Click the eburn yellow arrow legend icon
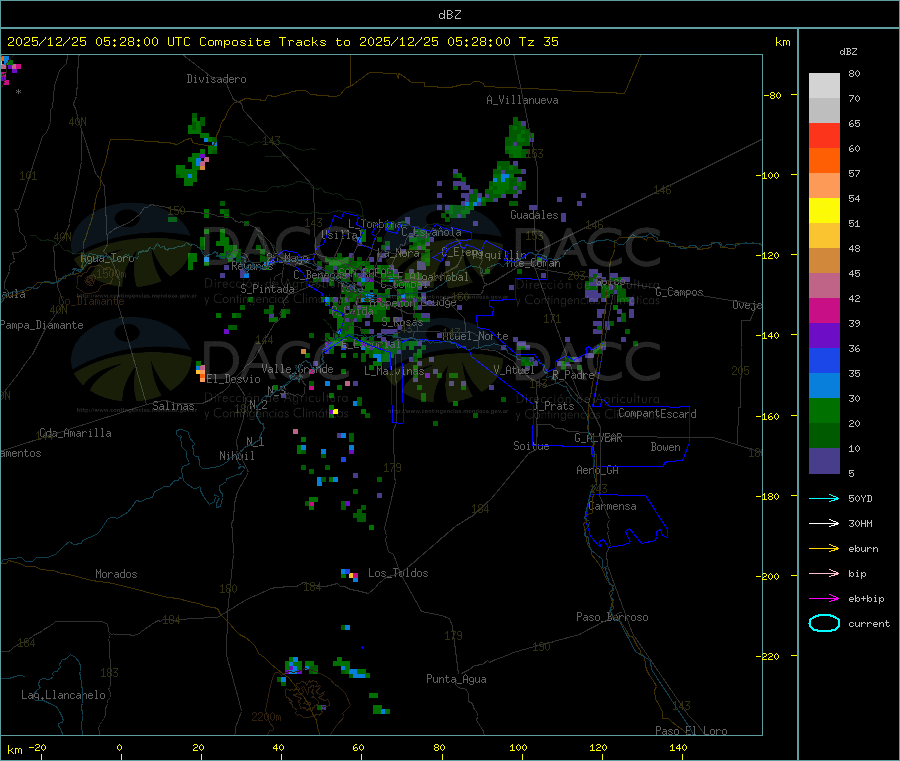Viewport: 900px width, 761px height. coord(824,549)
